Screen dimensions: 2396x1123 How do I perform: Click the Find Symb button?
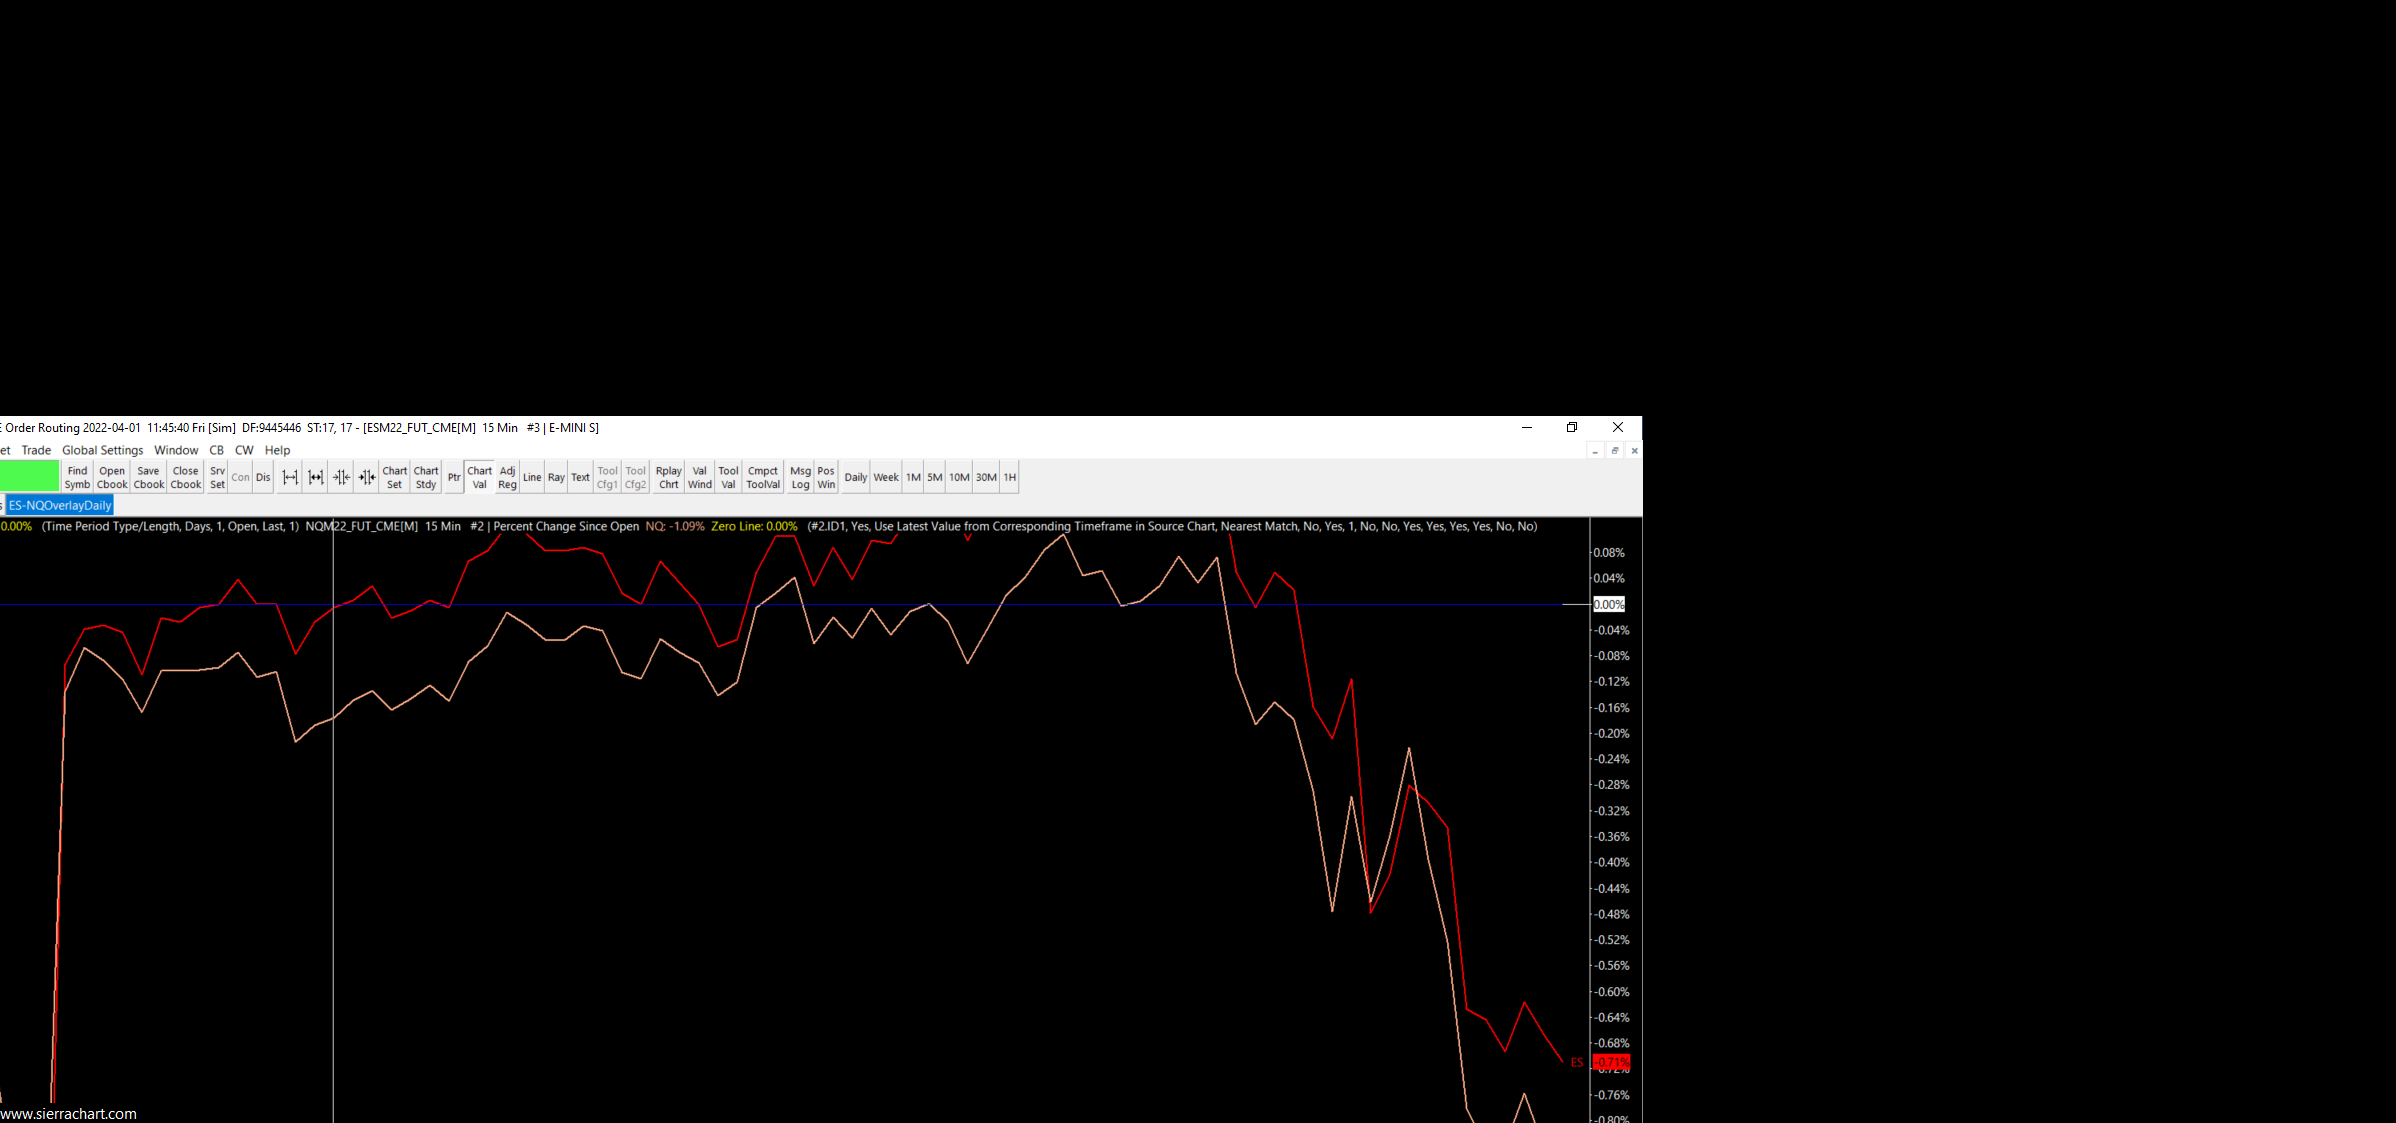coord(77,477)
